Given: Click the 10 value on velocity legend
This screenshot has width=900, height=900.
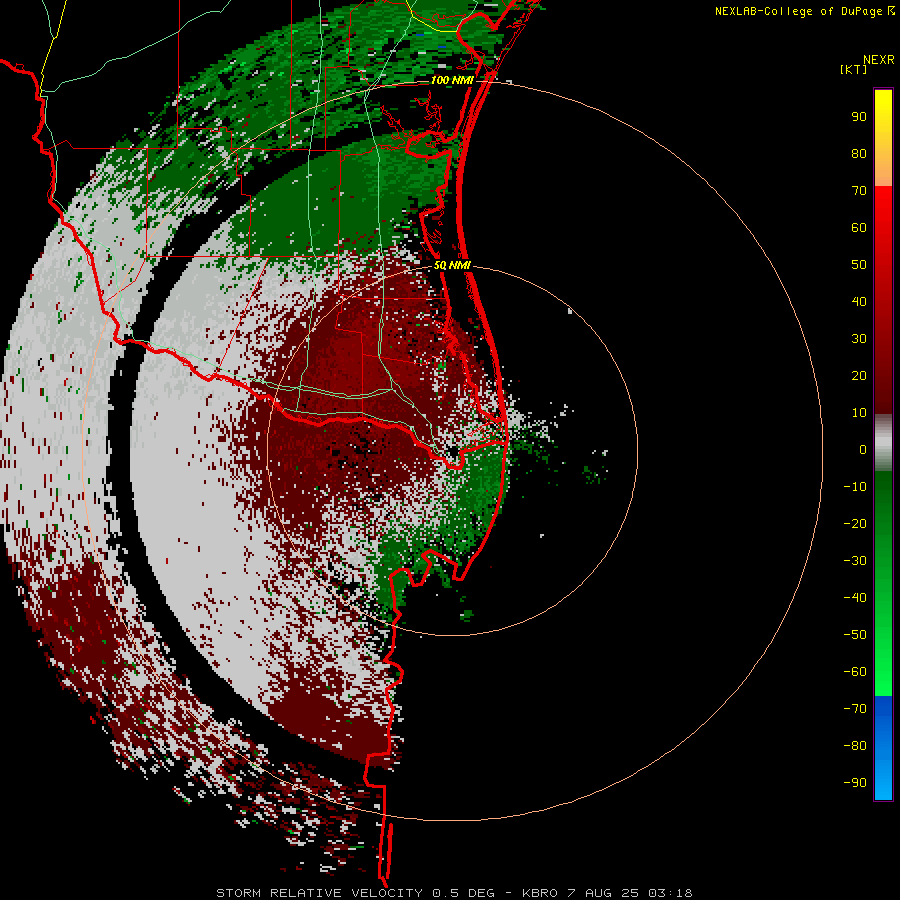Looking at the screenshot, I should pos(859,413).
